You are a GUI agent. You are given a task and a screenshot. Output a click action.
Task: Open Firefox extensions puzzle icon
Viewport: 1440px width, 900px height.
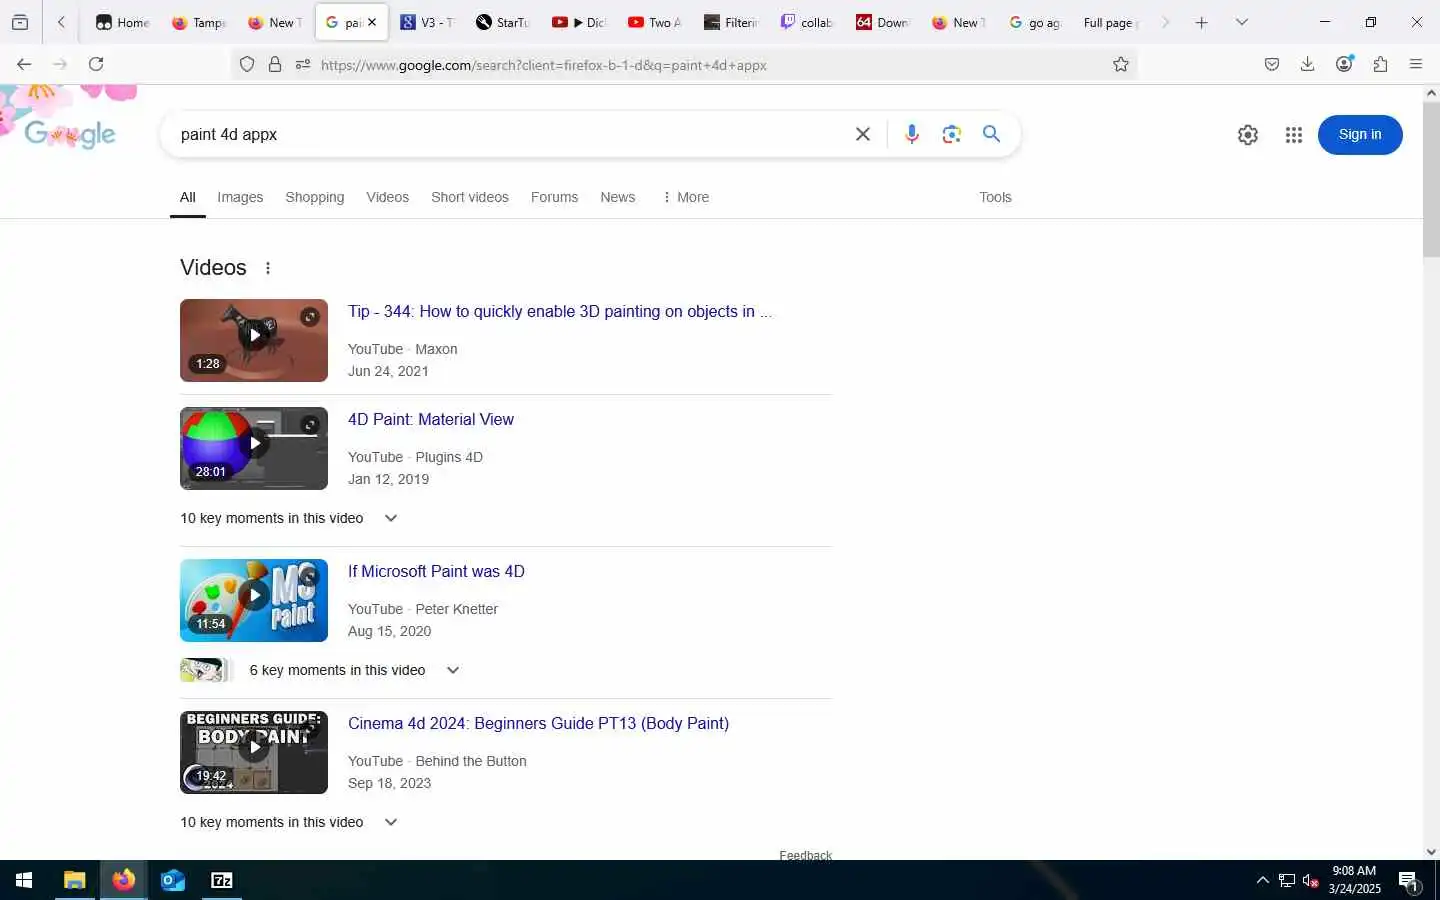(1380, 65)
